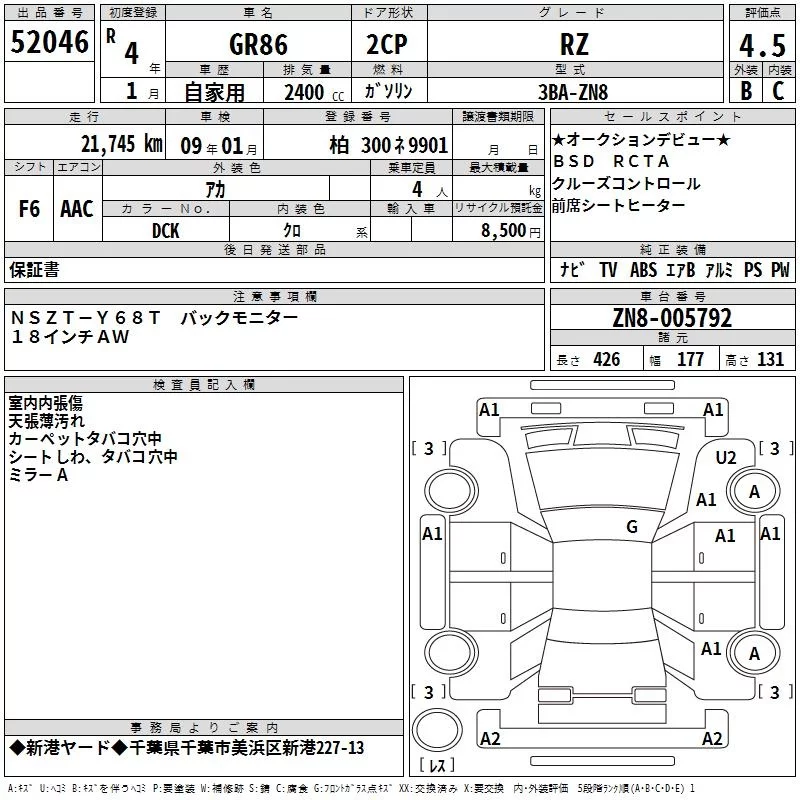
Task: Select the model code 3BA-ZN8
Action: (x=573, y=92)
